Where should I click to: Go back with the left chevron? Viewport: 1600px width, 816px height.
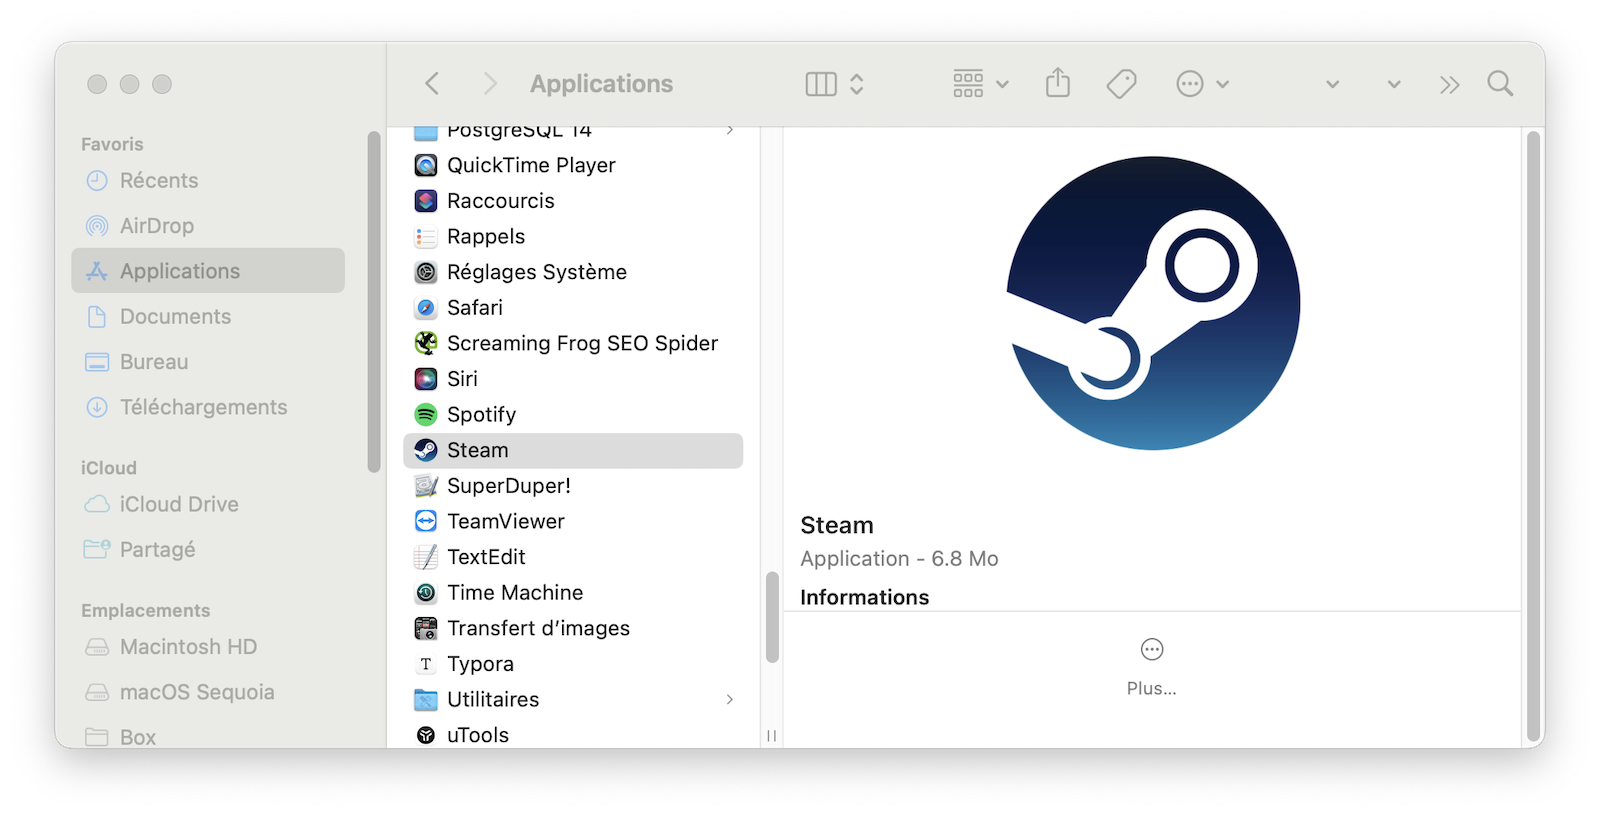(x=432, y=84)
